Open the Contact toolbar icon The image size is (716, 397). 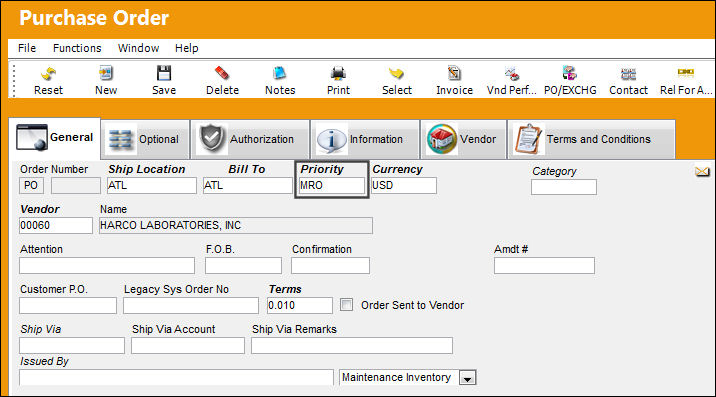[628, 73]
